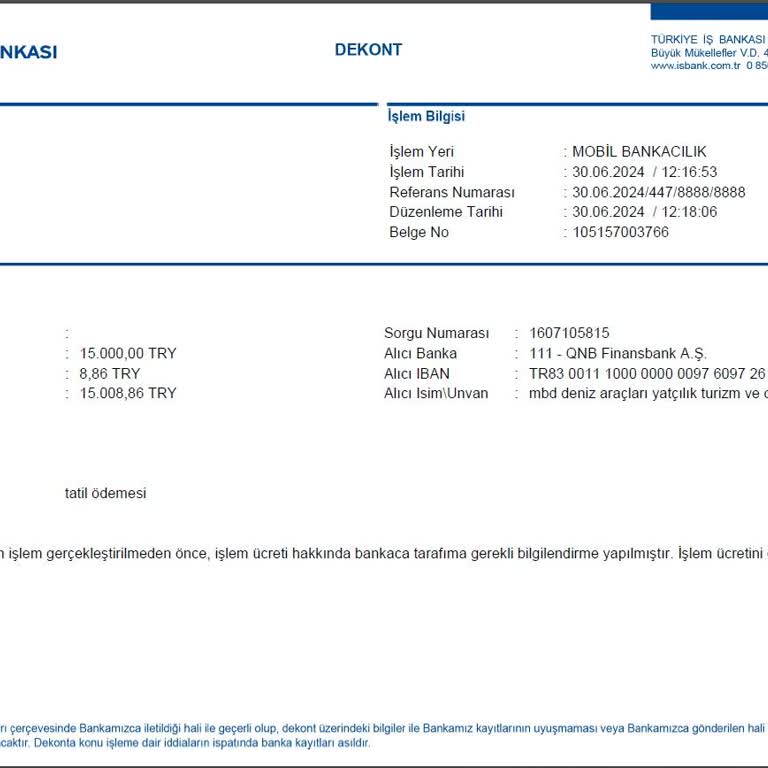Select the MOBİL BANKACILIK value

639,151
